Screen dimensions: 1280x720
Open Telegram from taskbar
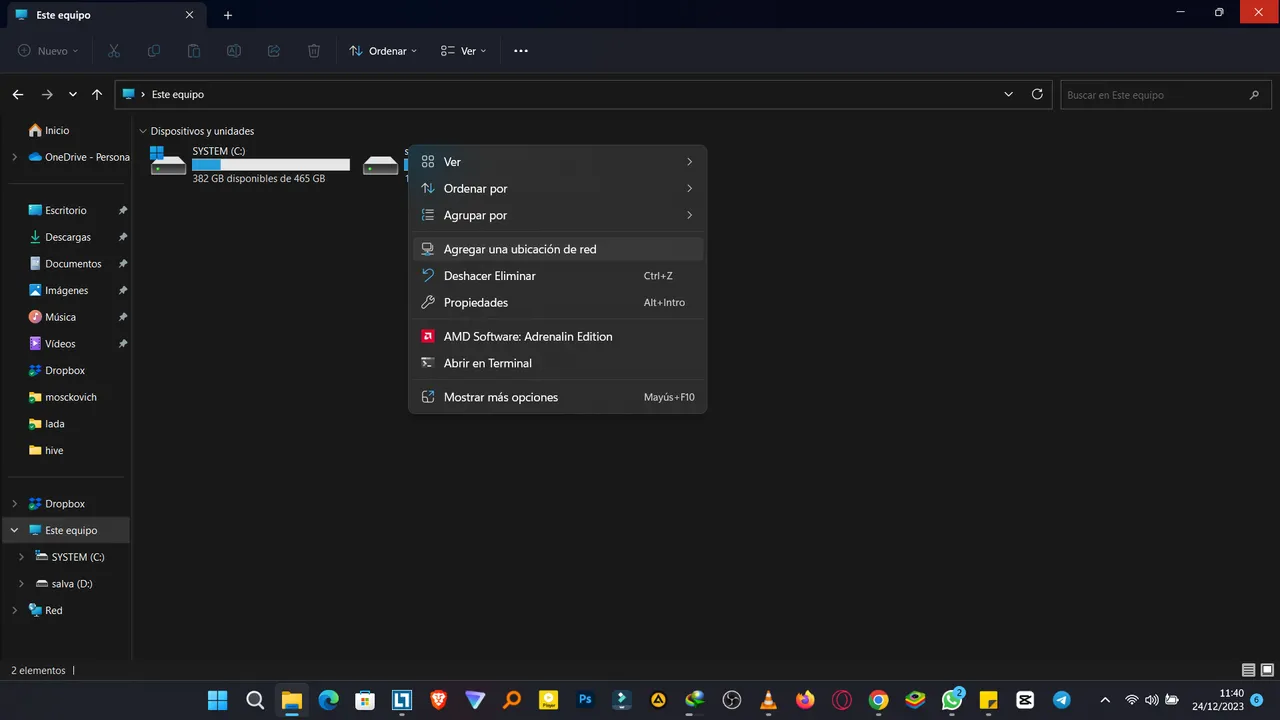pos(1062,700)
